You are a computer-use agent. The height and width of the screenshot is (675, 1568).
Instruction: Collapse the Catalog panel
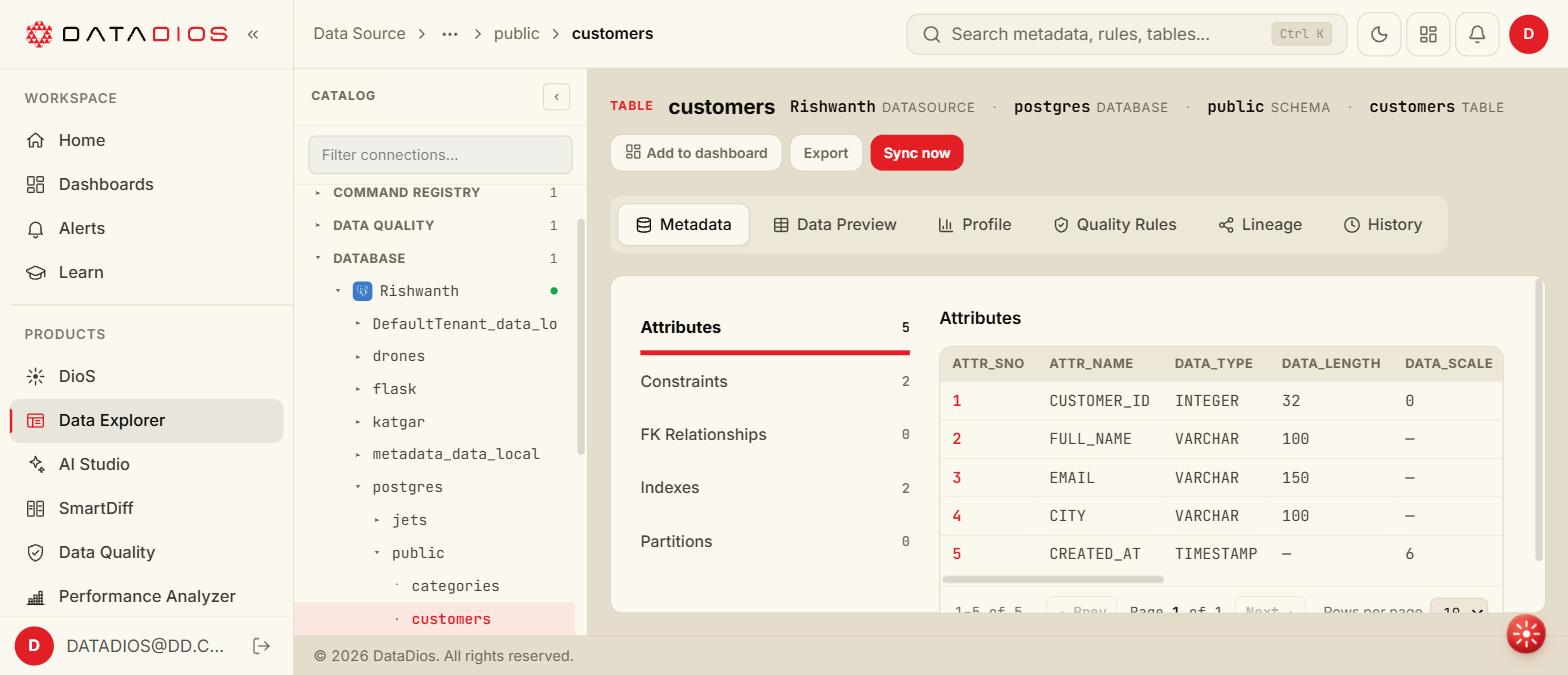(556, 96)
